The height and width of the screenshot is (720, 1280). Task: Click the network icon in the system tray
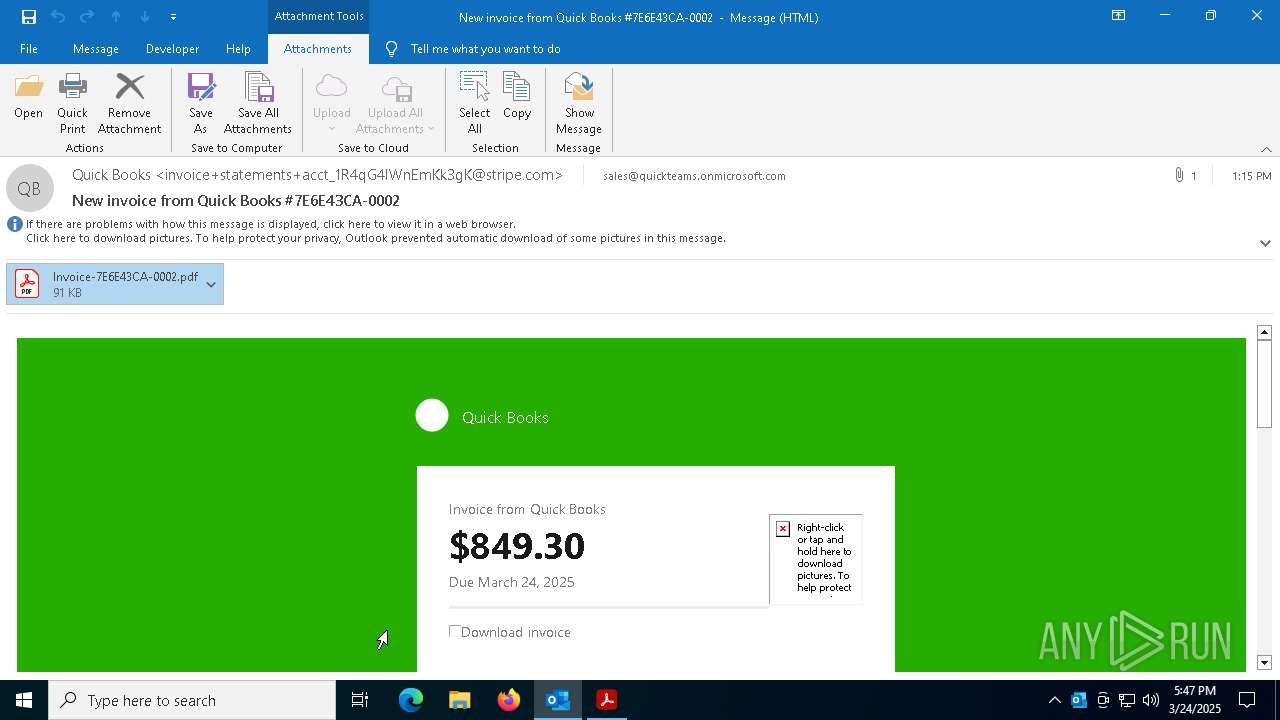tap(1127, 700)
